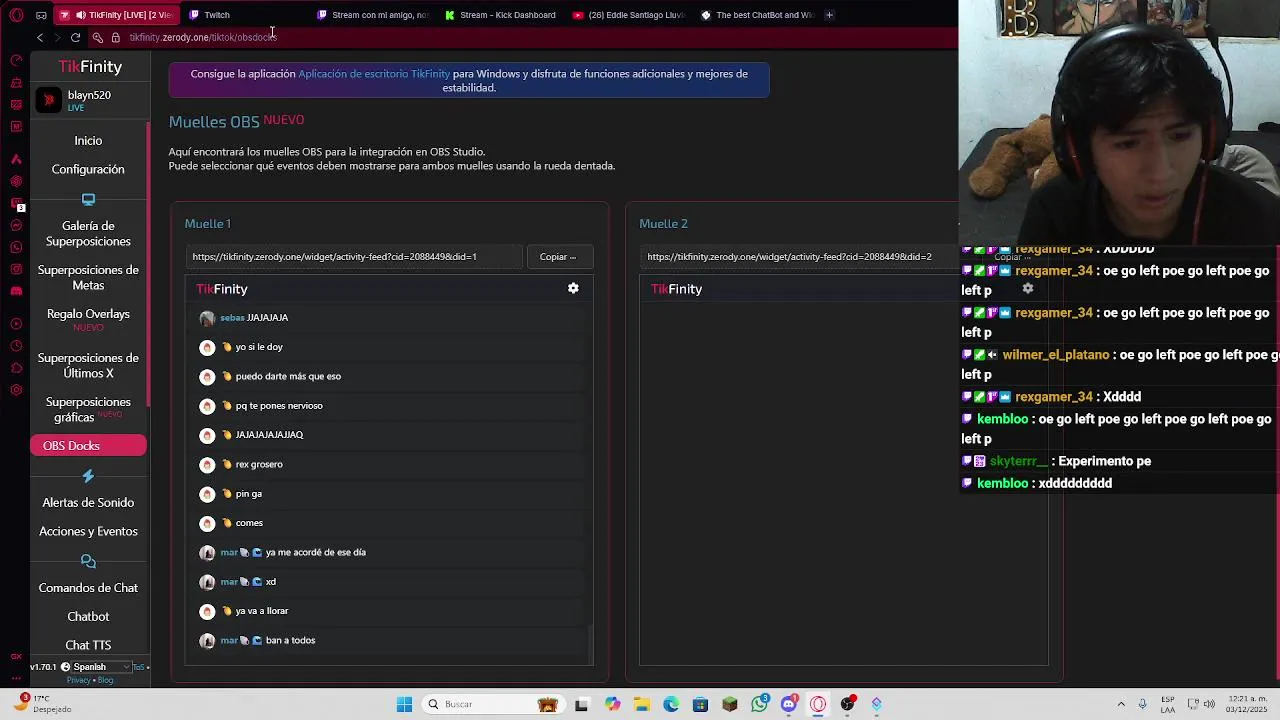Image resolution: width=1280 pixels, height=720 pixels.
Task: Open Chat TTS menu item
Action: [x=88, y=646]
